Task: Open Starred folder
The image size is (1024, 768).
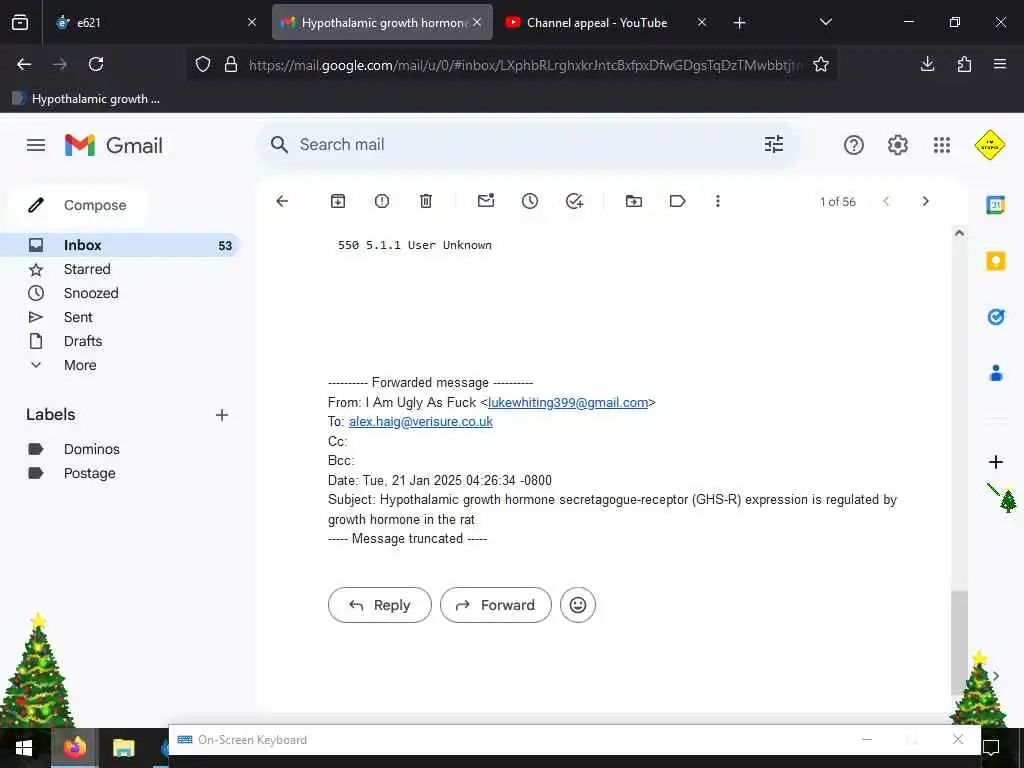Action: pyautogui.click(x=87, y=270)
